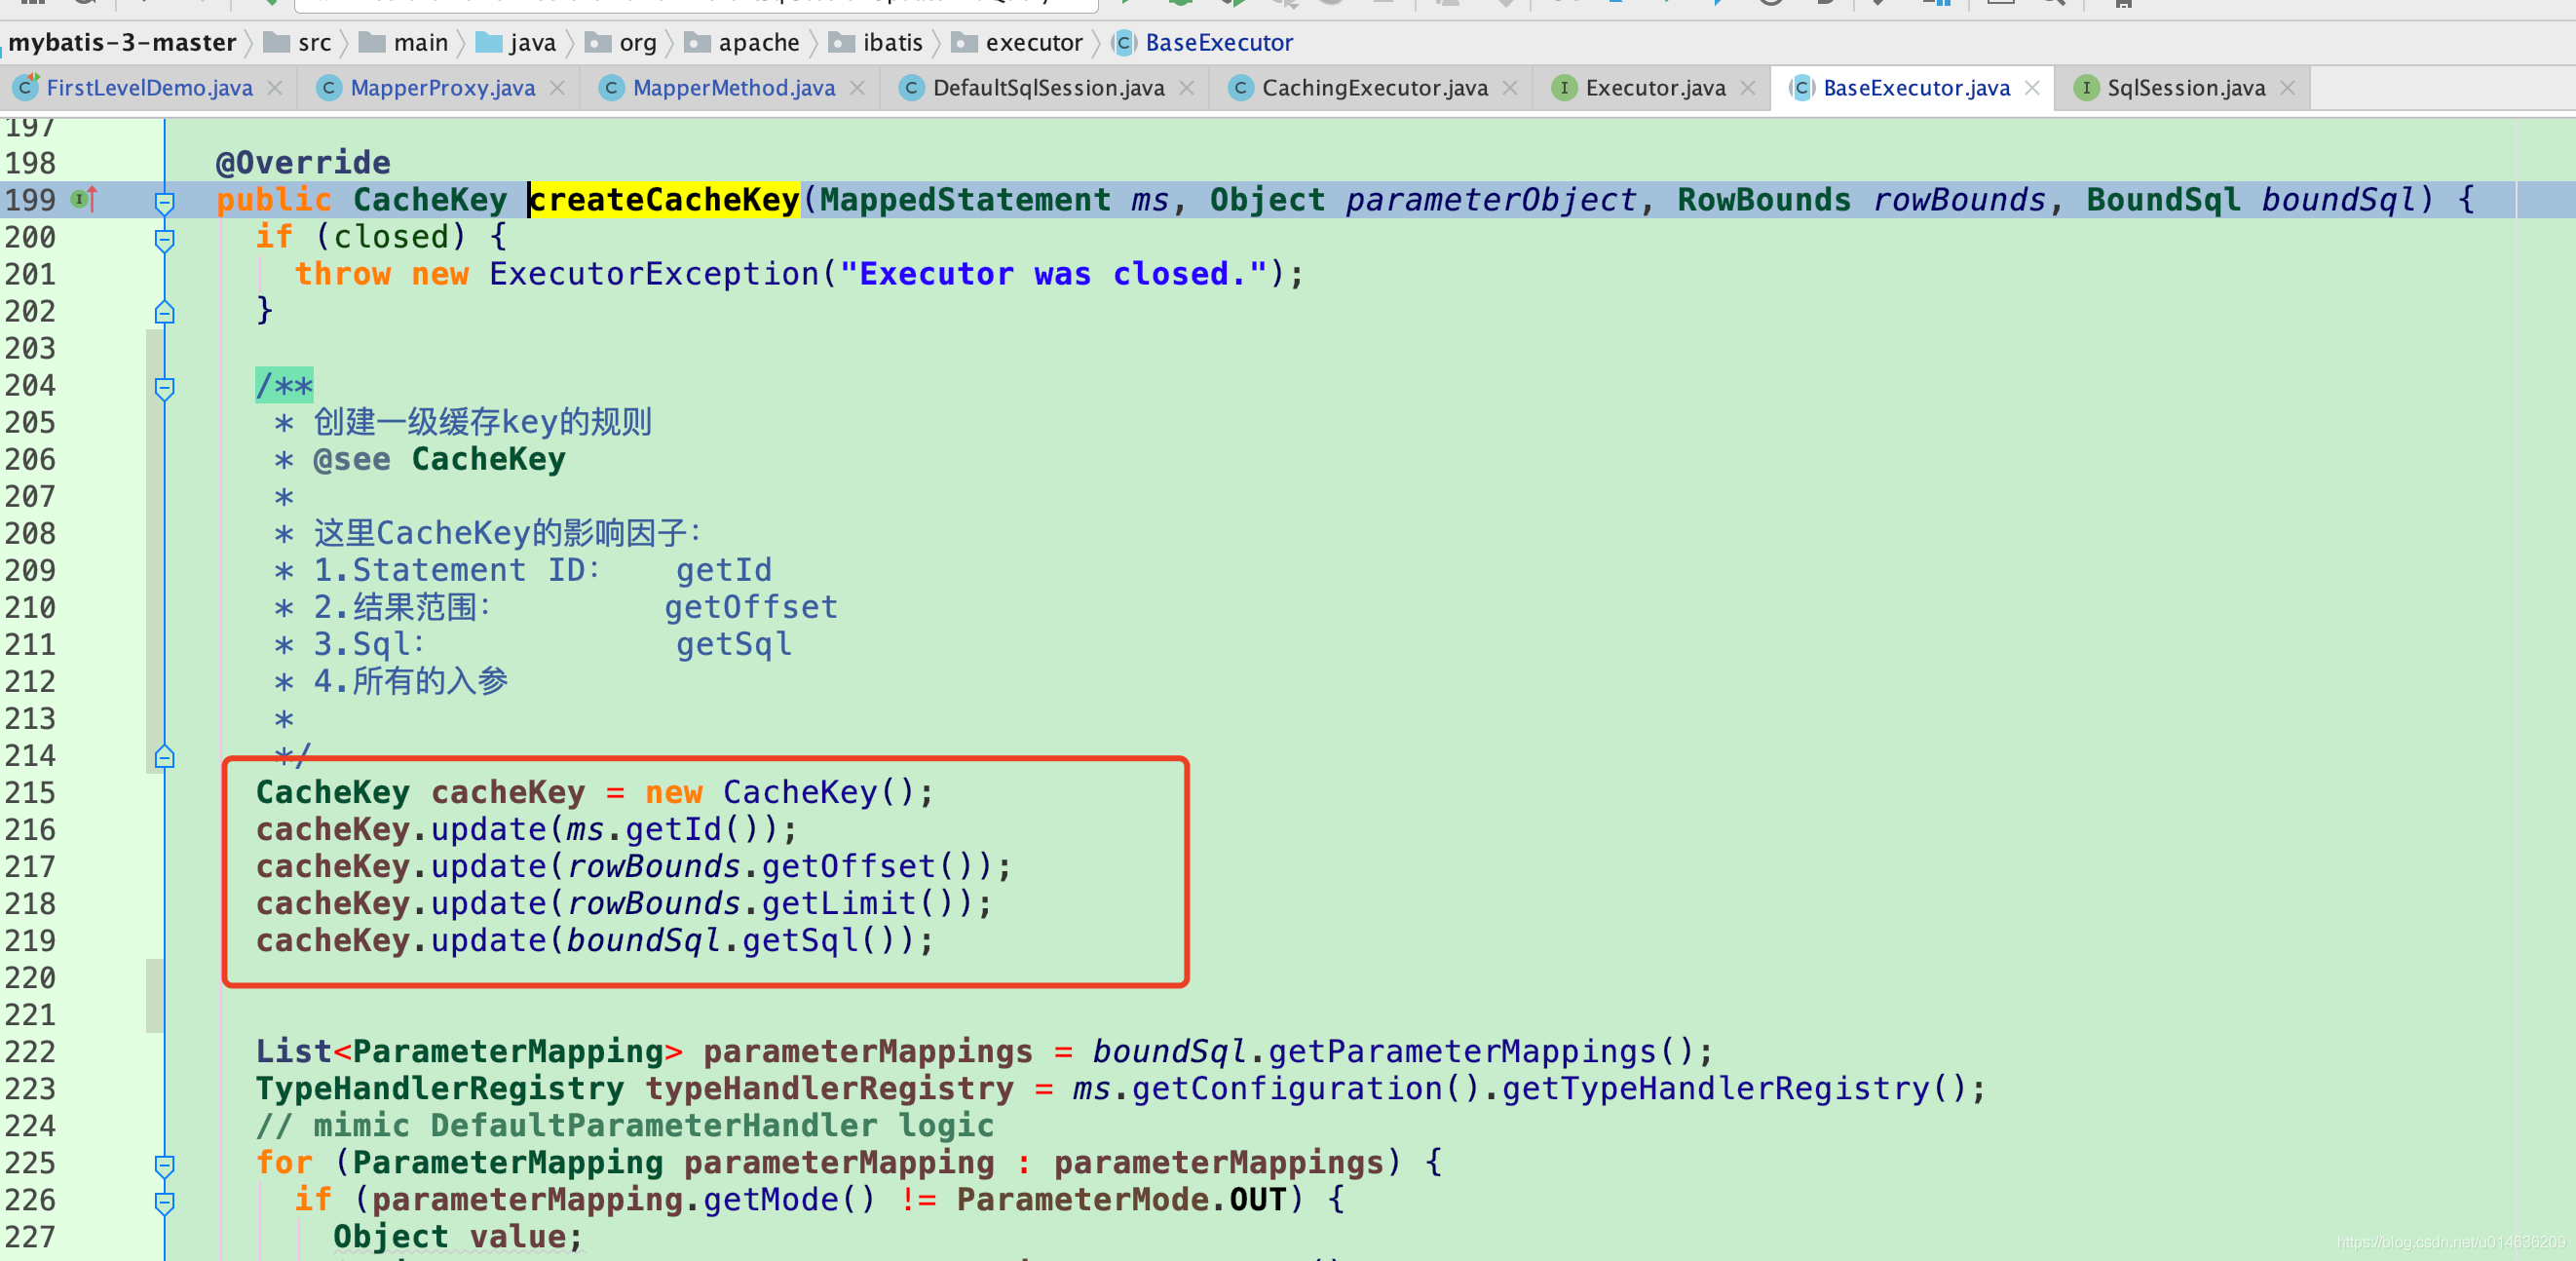This screenshot has height=1261, width=2576.
Task: Close the Executor.java tab
Action: [x=1748, y=88]
